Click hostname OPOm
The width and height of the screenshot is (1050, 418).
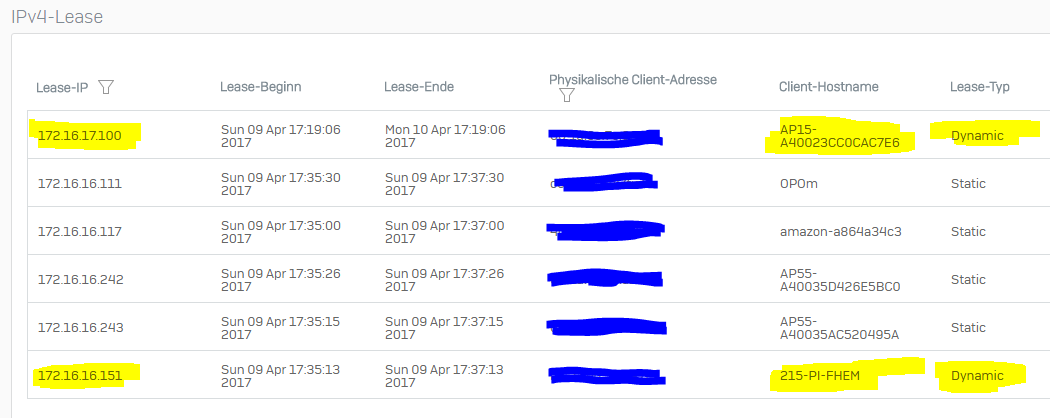coord(799,184)
